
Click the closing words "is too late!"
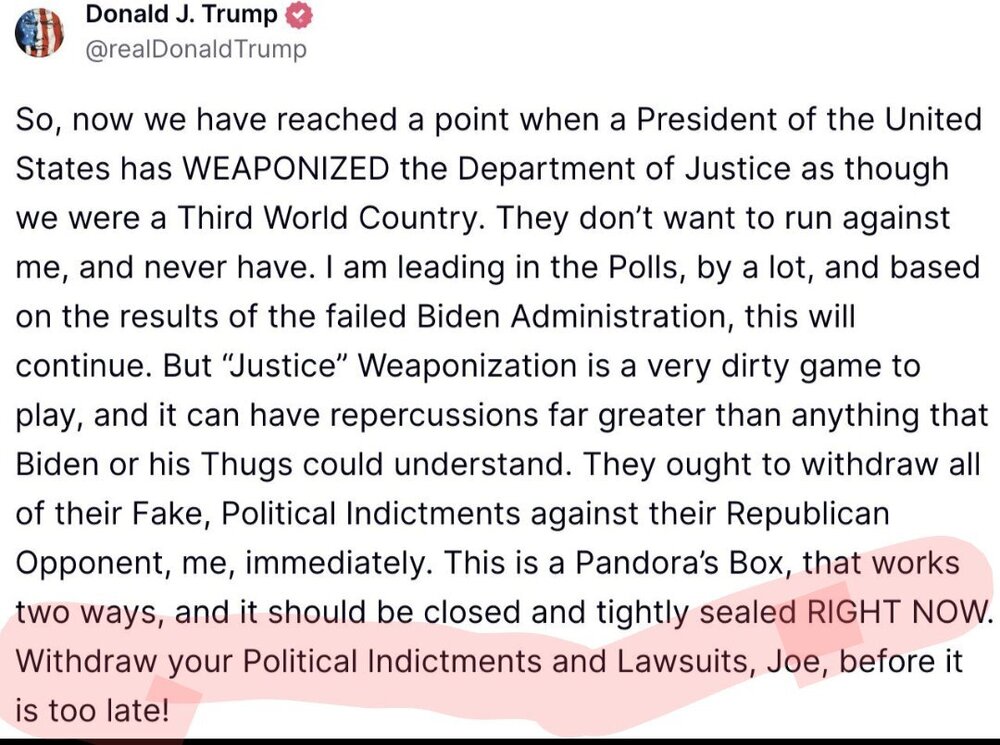pos(92,711)
